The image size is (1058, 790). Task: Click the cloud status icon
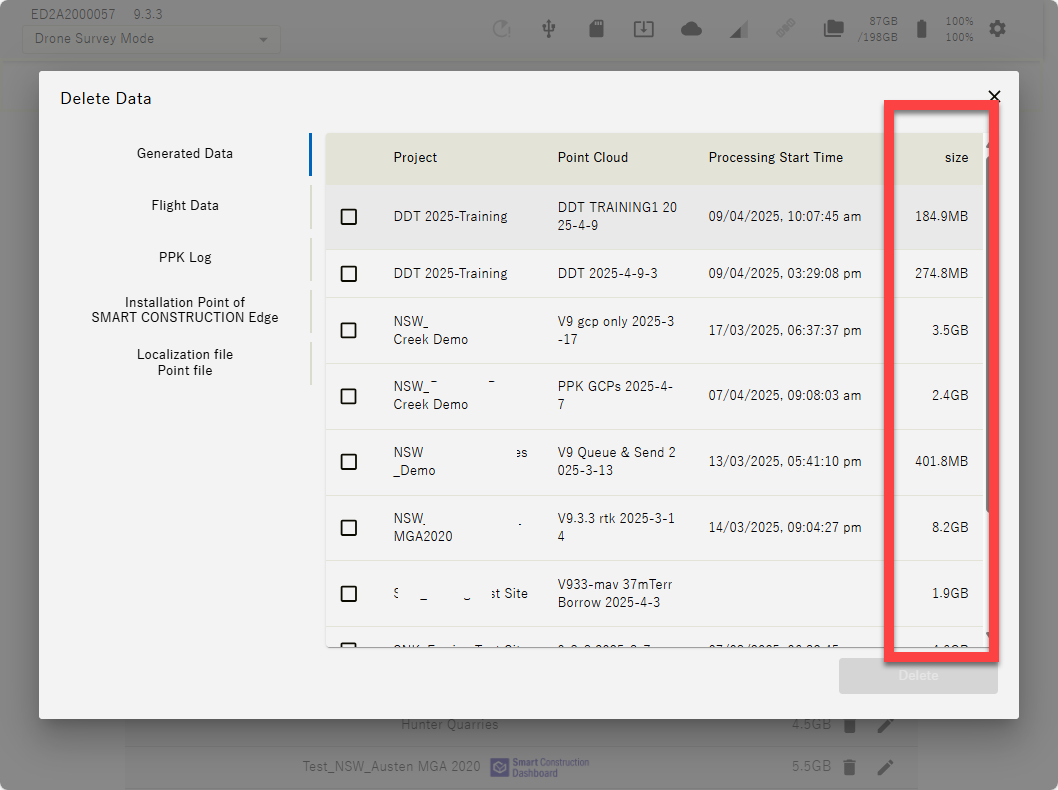click(x=691, y=29)
